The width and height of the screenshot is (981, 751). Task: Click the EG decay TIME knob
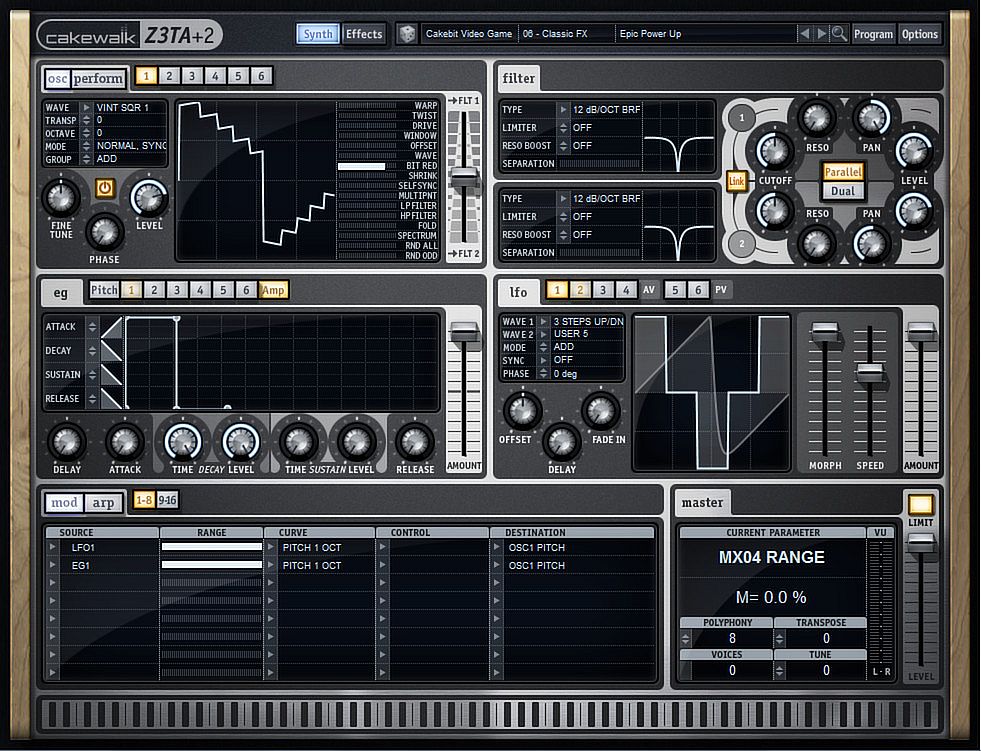click(183, 442)
